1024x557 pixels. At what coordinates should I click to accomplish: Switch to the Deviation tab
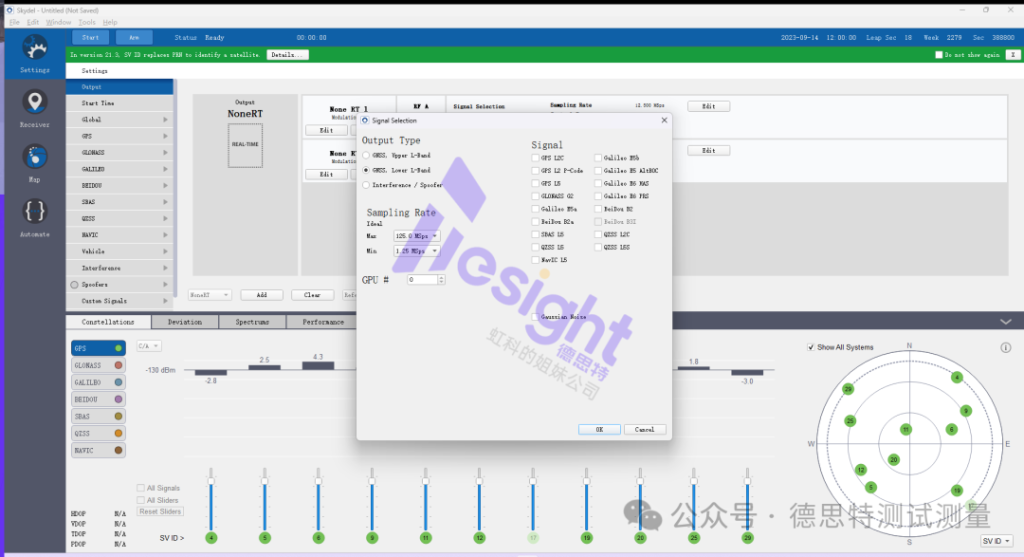(185, 322)
